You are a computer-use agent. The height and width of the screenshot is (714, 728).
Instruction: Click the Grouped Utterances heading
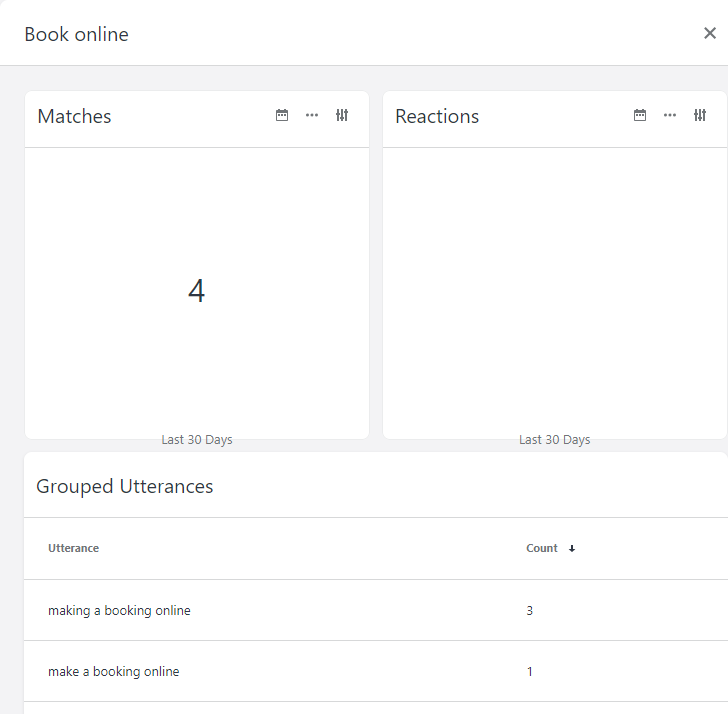coord(125,487)
